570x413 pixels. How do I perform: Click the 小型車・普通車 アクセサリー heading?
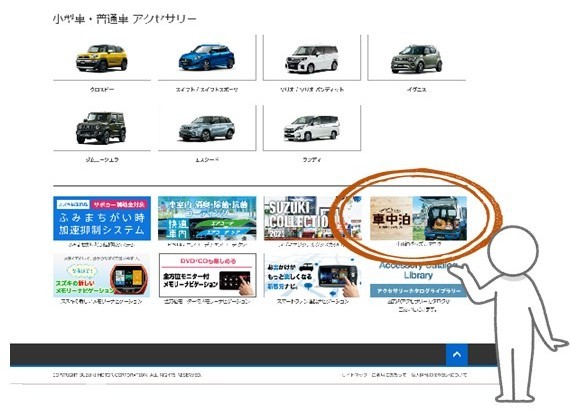124,19
